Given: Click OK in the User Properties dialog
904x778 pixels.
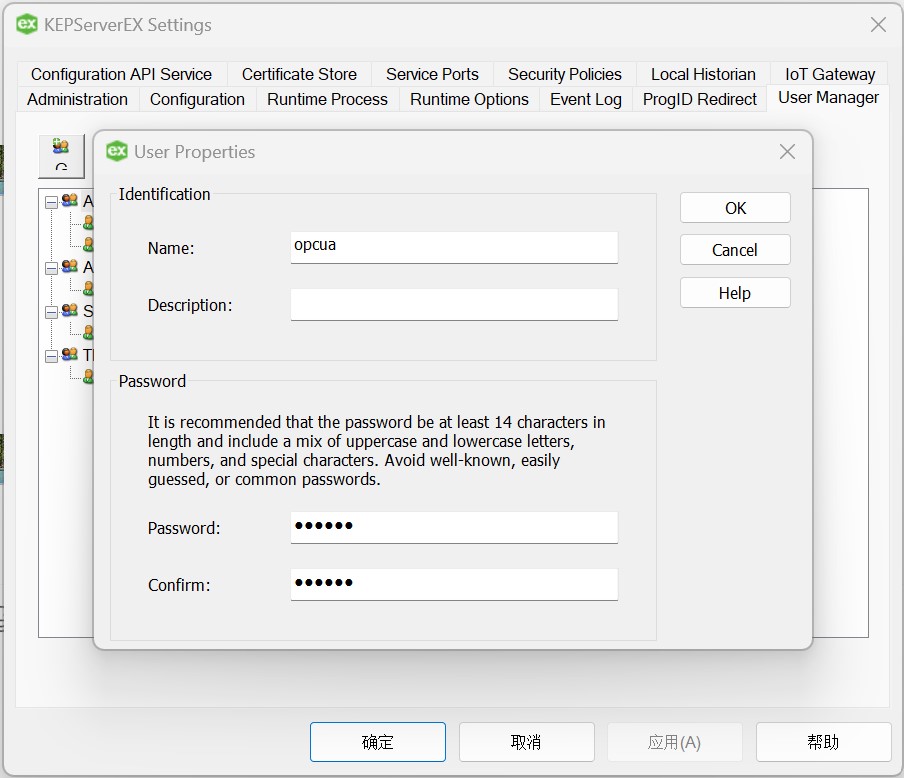Looking at the screenshot, I should tap(735, 208).
